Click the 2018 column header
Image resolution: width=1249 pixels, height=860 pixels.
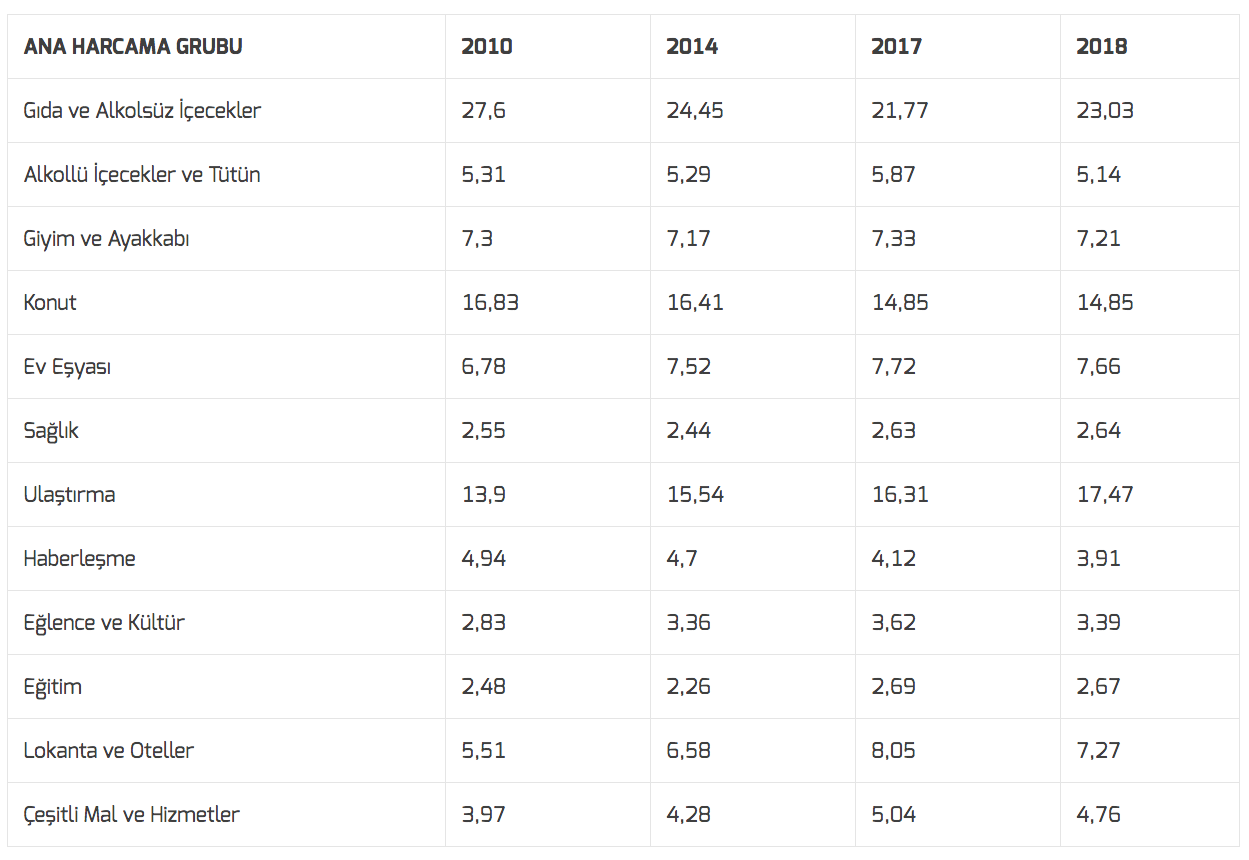point(1102,47)
